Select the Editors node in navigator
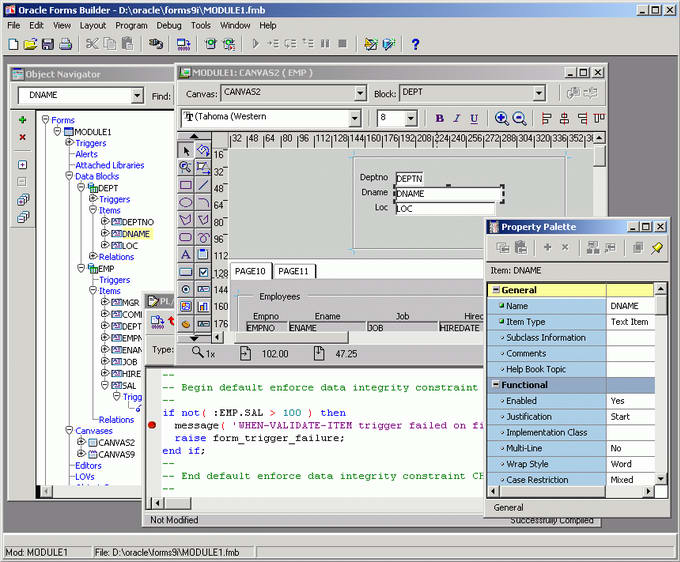The image size is (680, 562). pyautogui.click(x=88, y=465)
